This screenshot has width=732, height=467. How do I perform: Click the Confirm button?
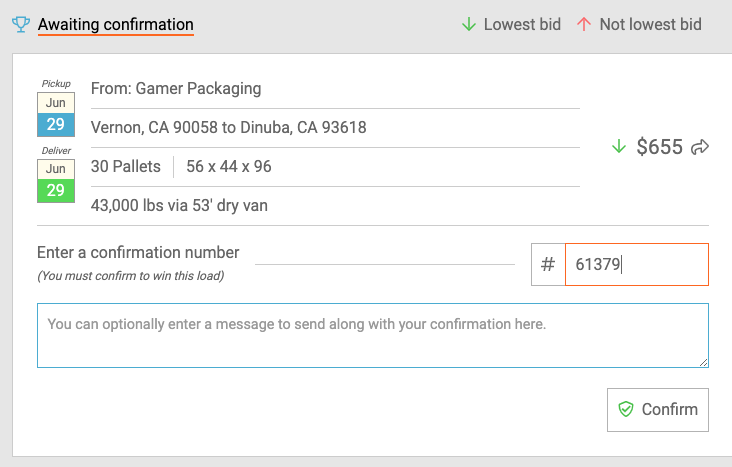point(658,410)
